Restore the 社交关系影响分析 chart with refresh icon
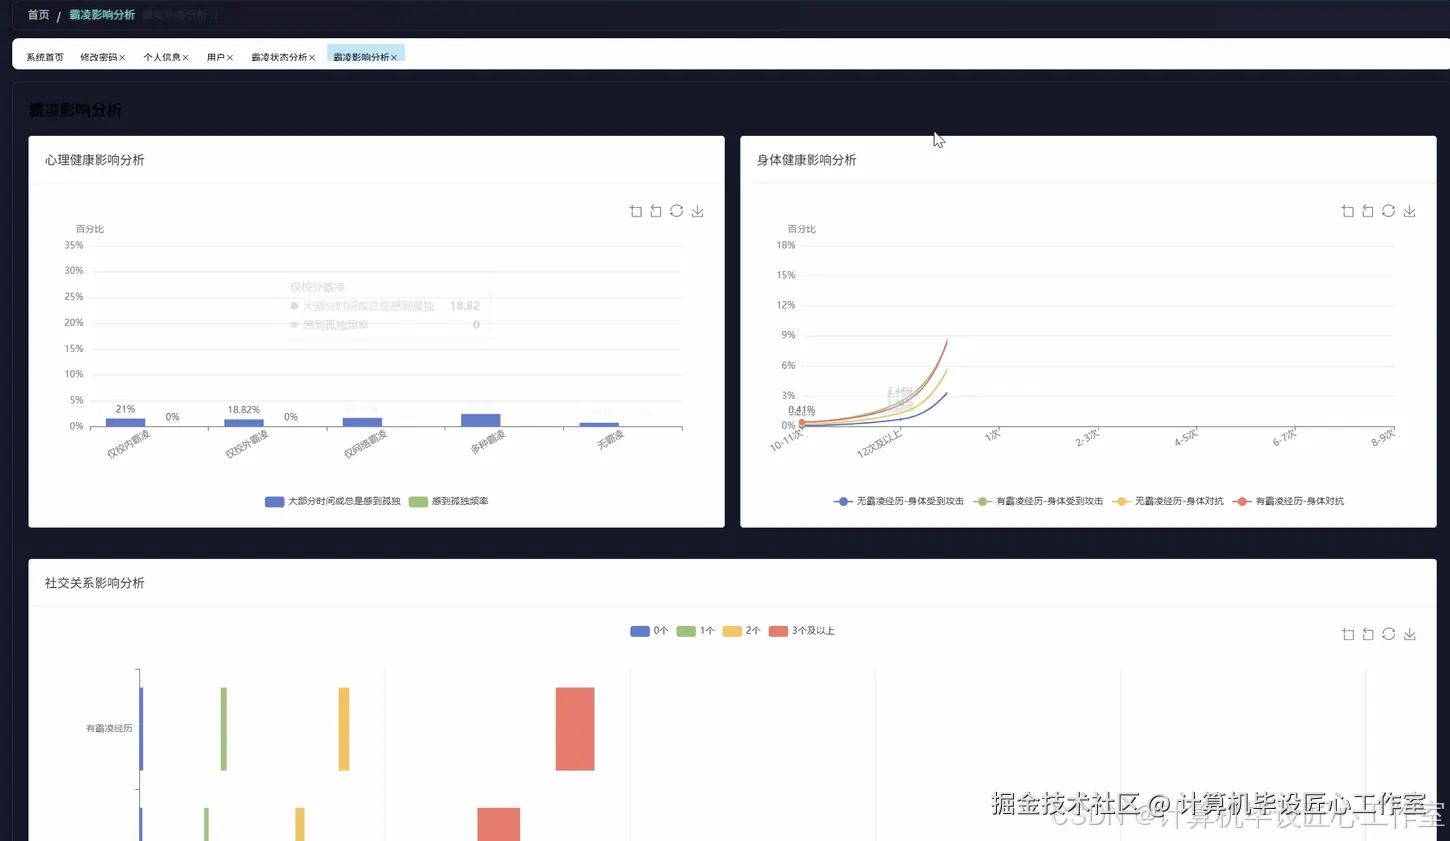 pos(1389,634)
